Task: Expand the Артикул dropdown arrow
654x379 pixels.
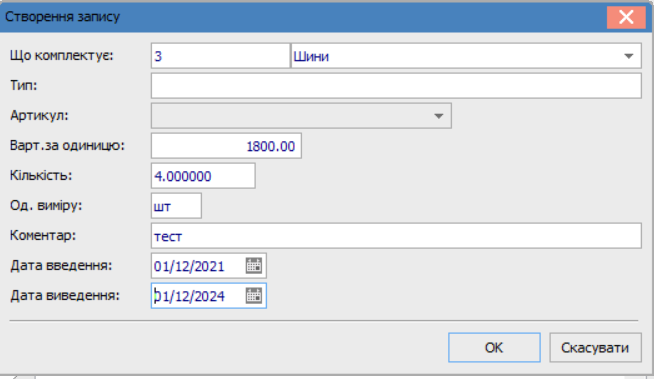Action: 438,116
